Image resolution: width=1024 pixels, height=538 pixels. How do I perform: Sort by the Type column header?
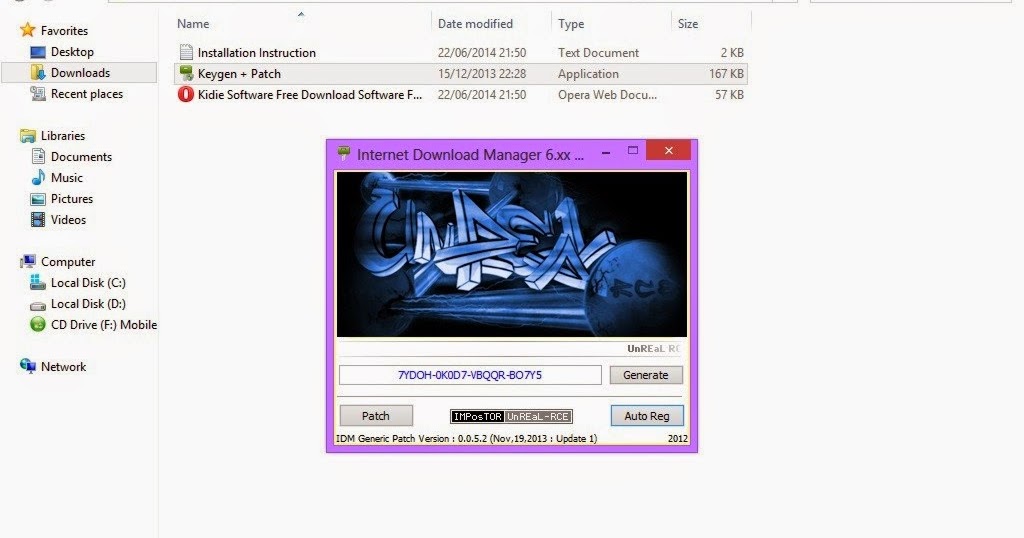pyautogui.click(x=571, y=24)
